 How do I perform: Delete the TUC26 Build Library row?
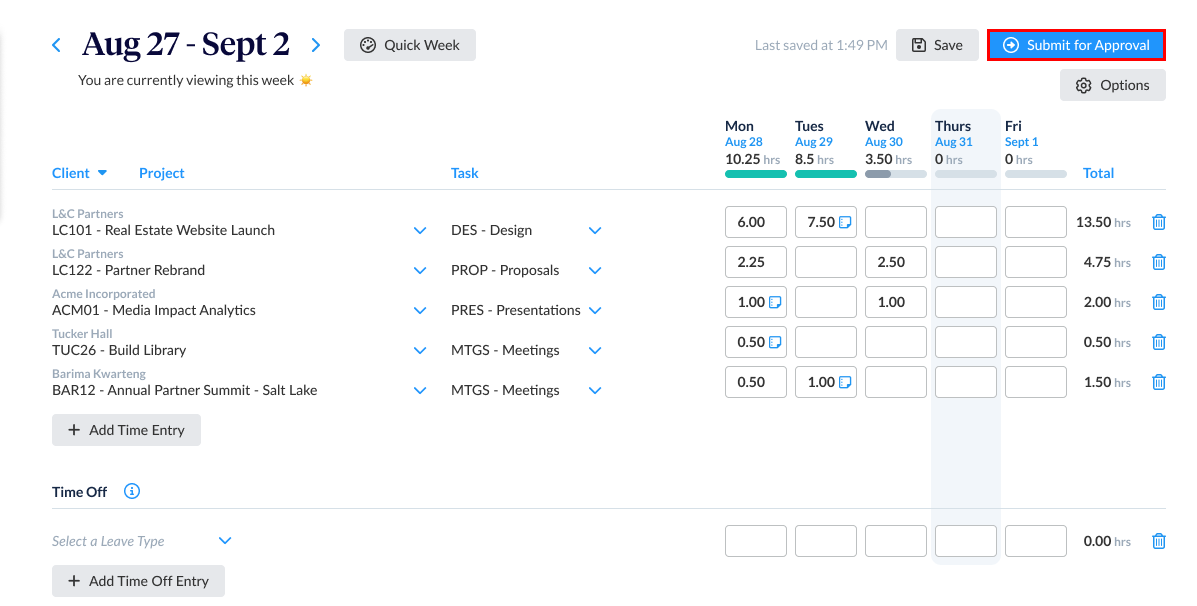pyautogui.click(x=1159, y=342)
